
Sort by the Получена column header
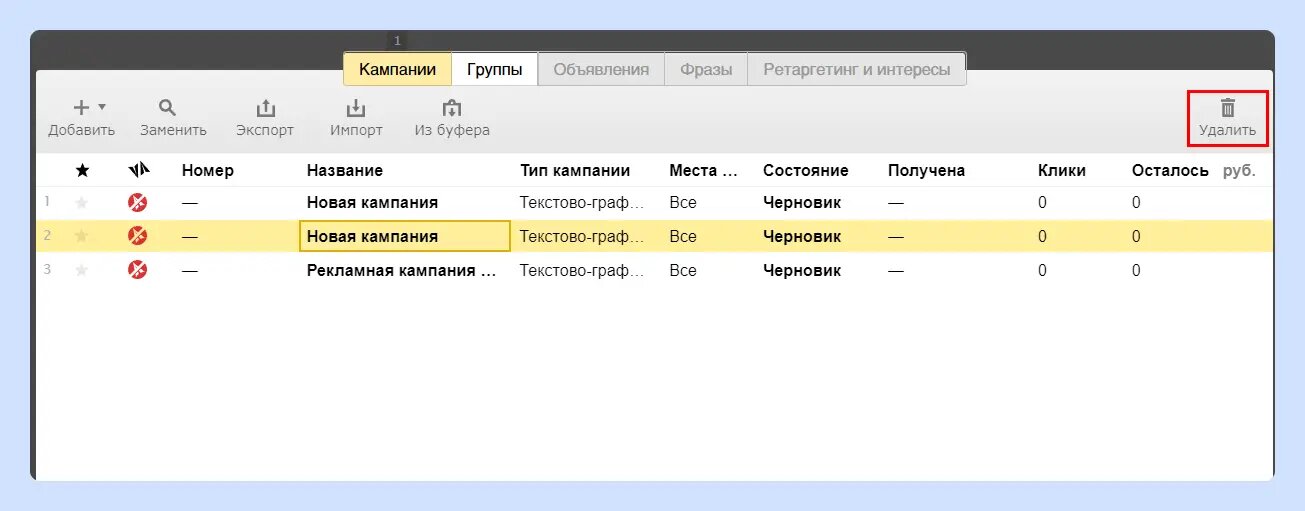pyautogui.click(x=926, y=171)
